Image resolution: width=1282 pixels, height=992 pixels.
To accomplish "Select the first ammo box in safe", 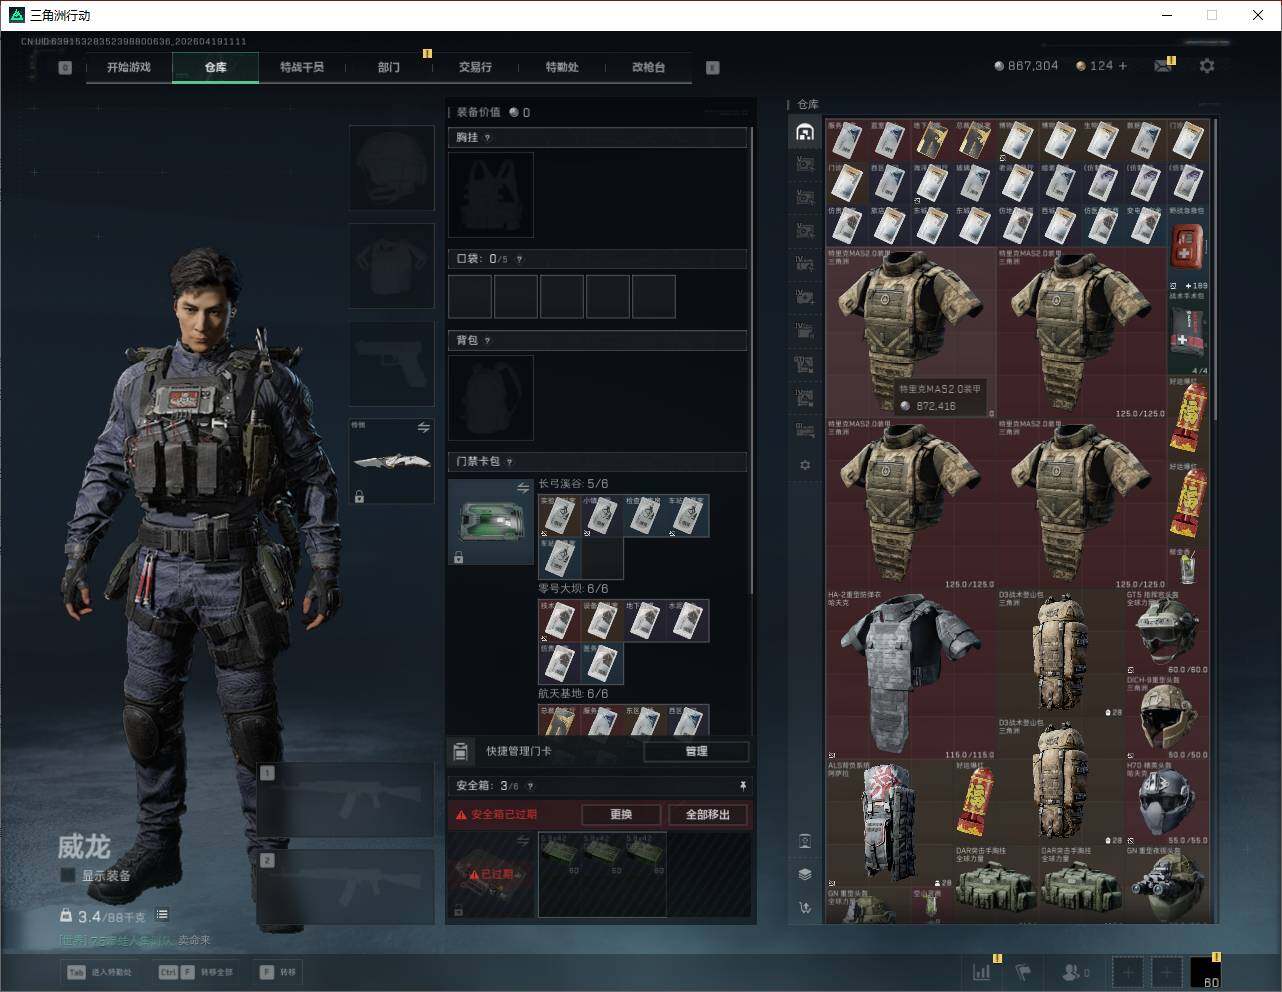I will pyautogui.click(x=559, y=854).
